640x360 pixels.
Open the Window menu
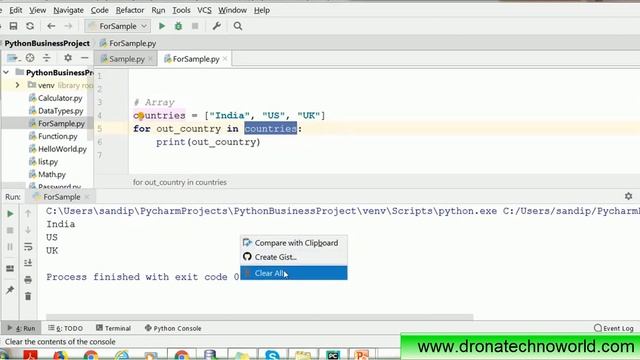point(232,10)
